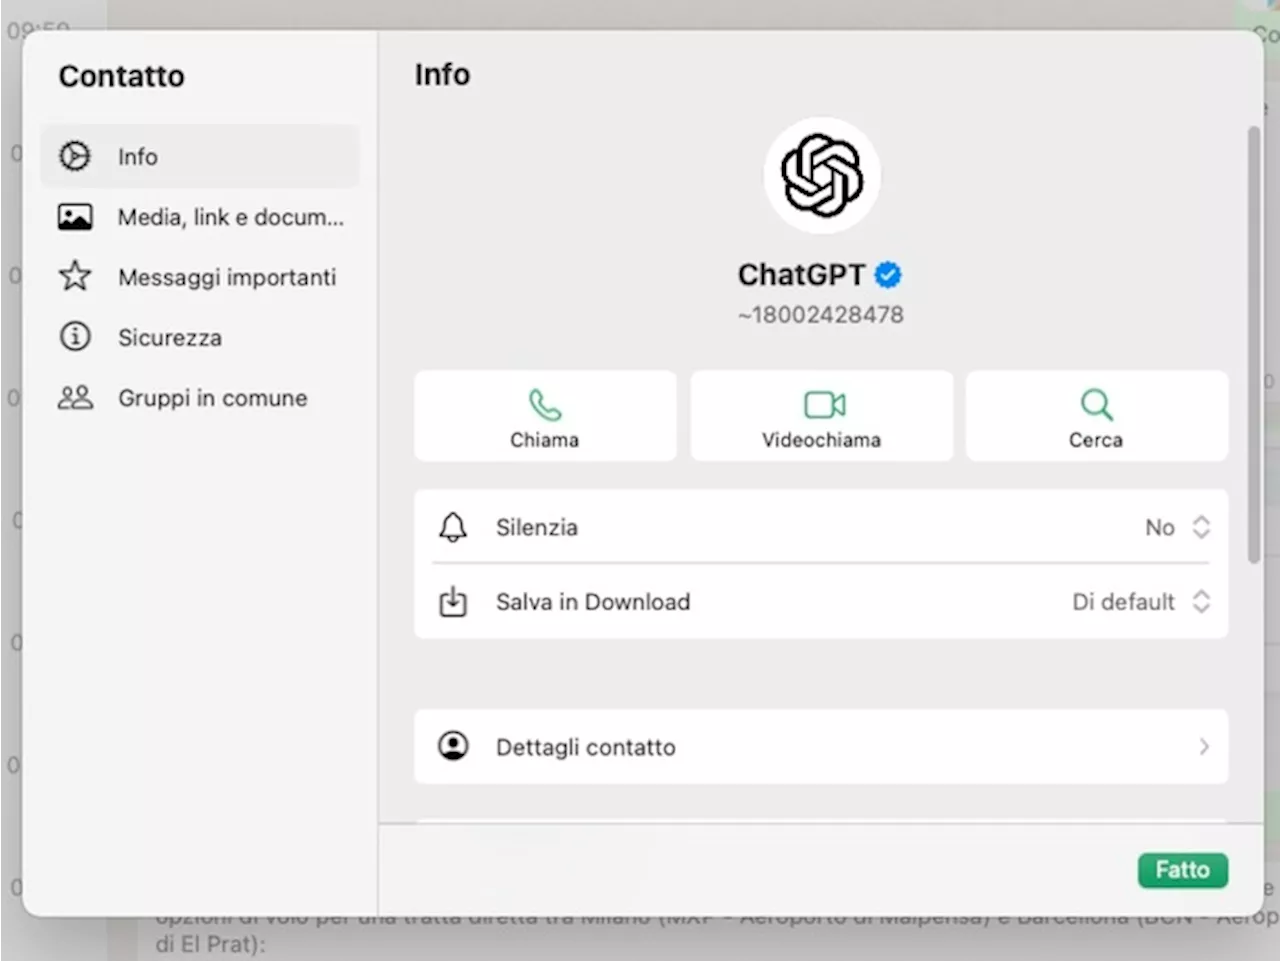Click the Sicurezza info circle icon
The width and height of the screenshot is (1280, 961).
pyautogui.click(x=75, y=337)
